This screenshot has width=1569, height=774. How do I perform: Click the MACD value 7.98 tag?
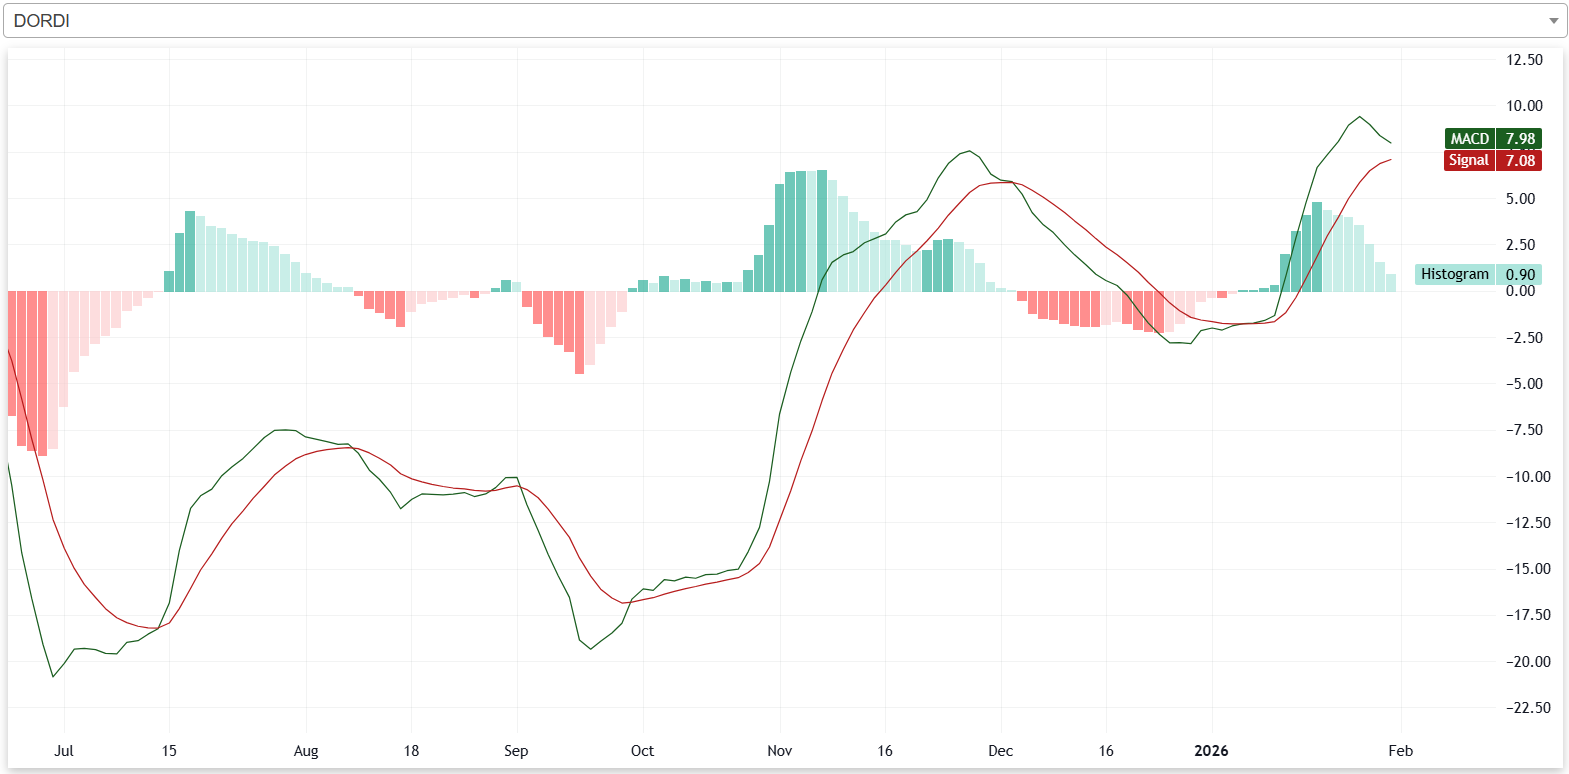coord(1519,139)
